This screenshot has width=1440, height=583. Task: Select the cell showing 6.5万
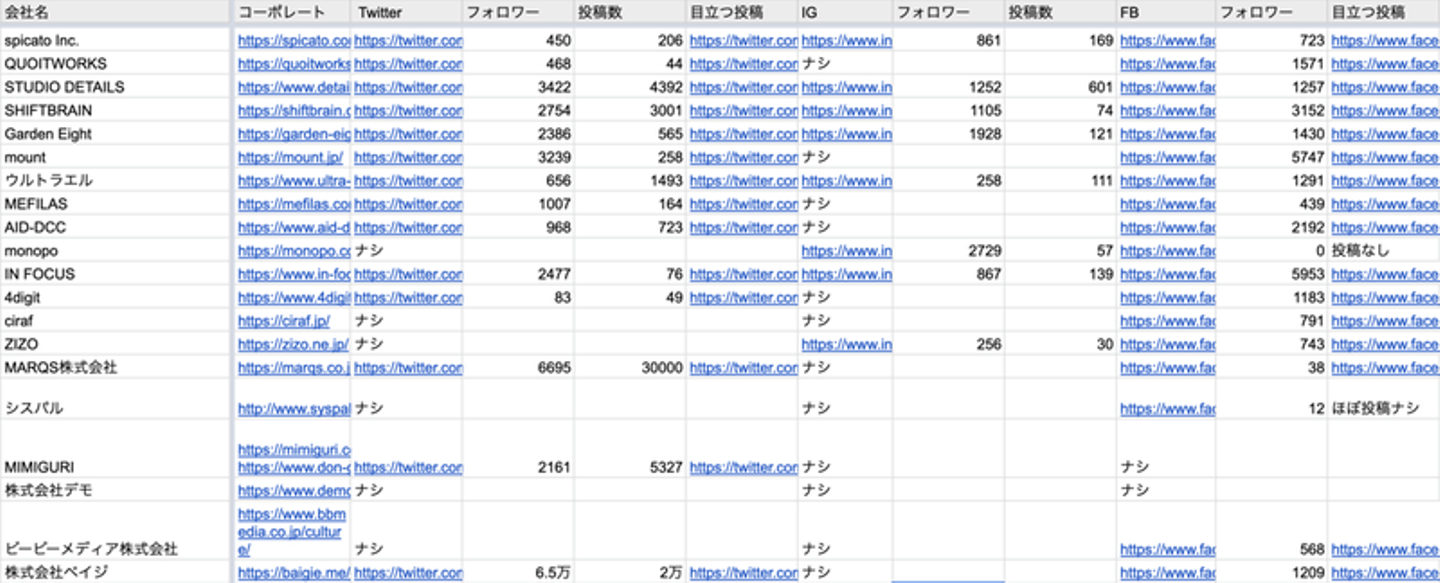tap(518, 573)
